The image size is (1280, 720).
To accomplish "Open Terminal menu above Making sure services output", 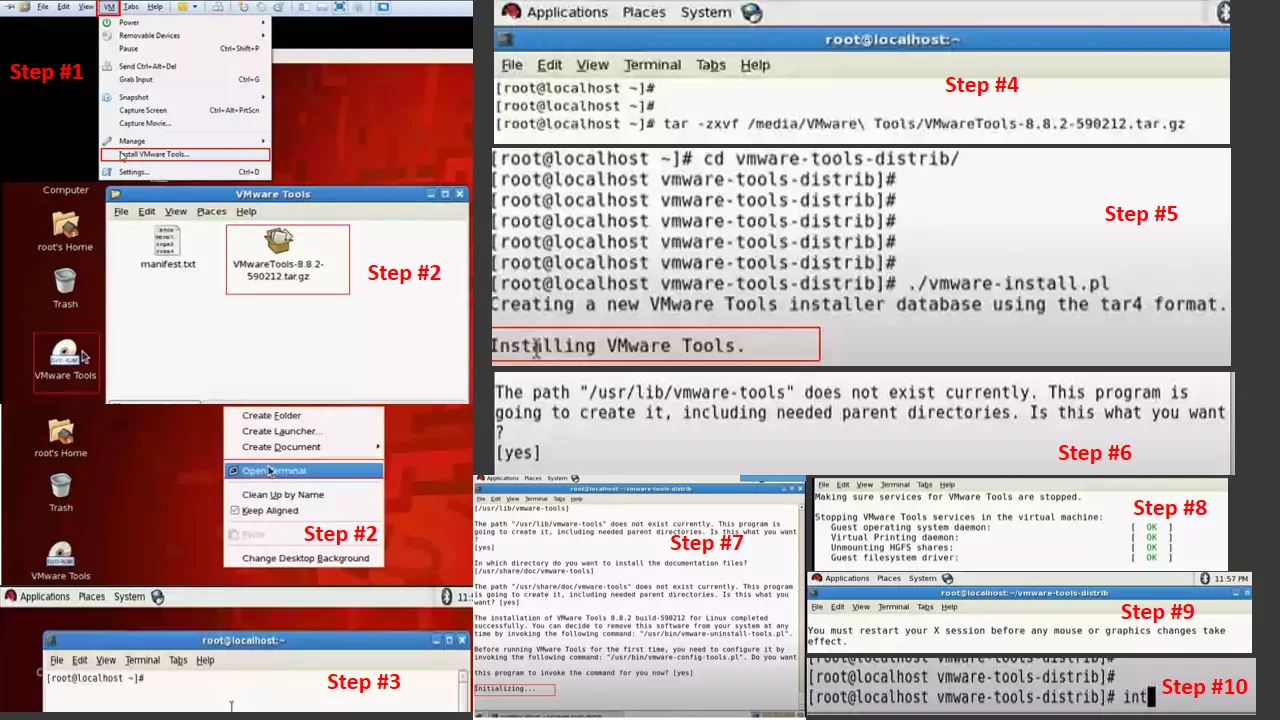I will (895, 485).
